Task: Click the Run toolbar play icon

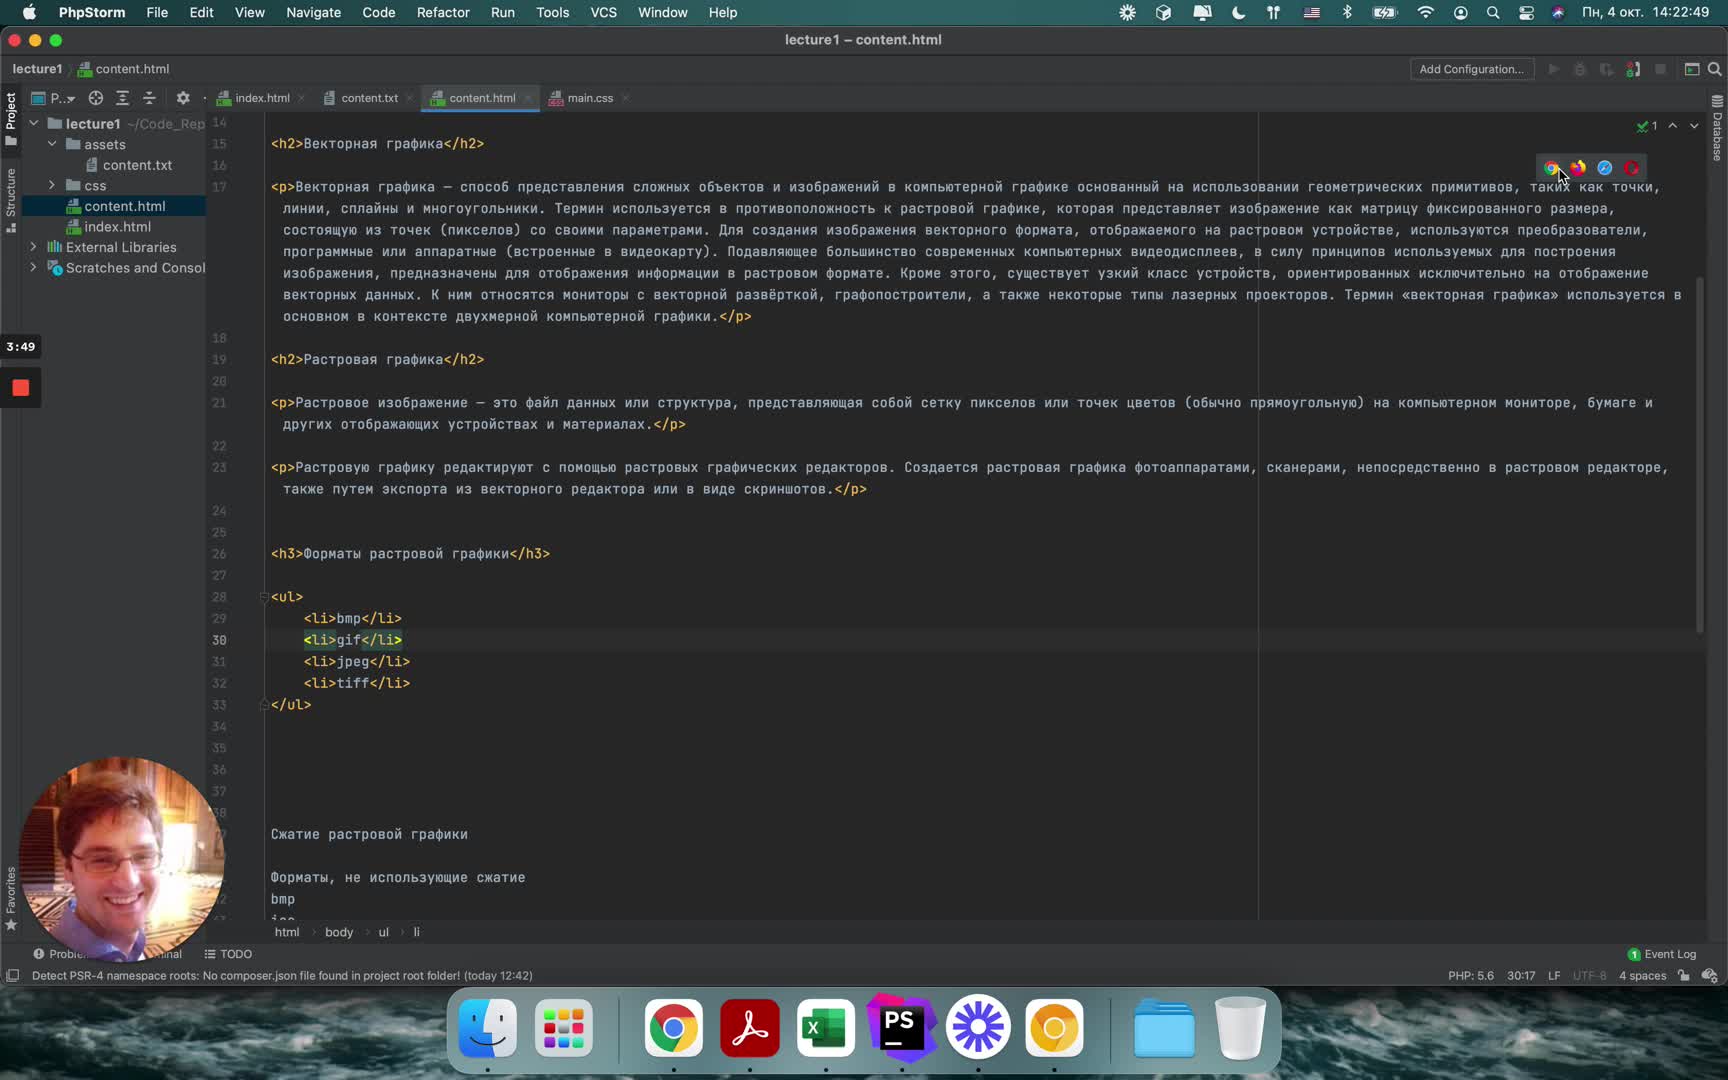Action: [1553, 69]
